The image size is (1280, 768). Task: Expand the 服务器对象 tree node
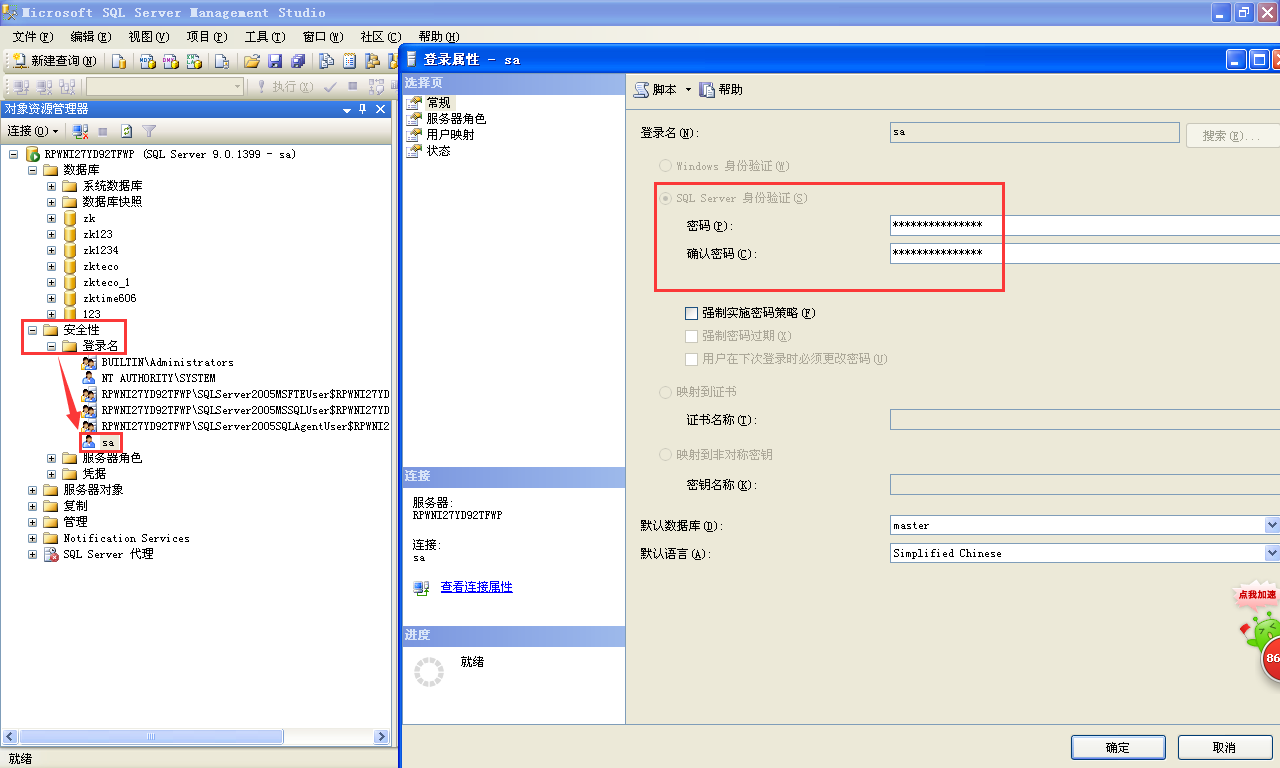(33, 490)
